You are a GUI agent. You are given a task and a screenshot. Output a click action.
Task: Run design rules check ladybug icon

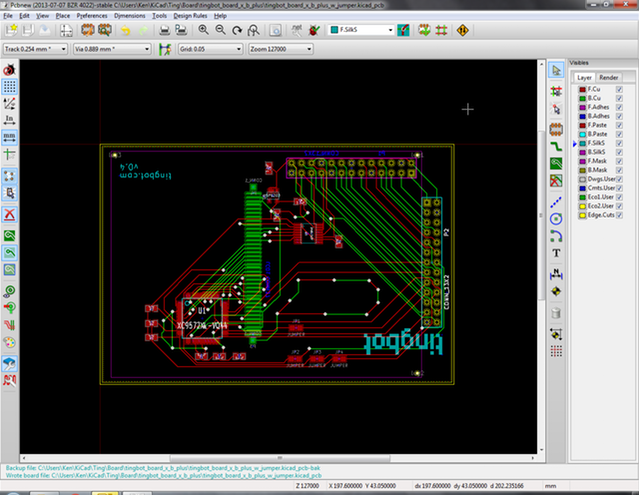pos(314,30)
